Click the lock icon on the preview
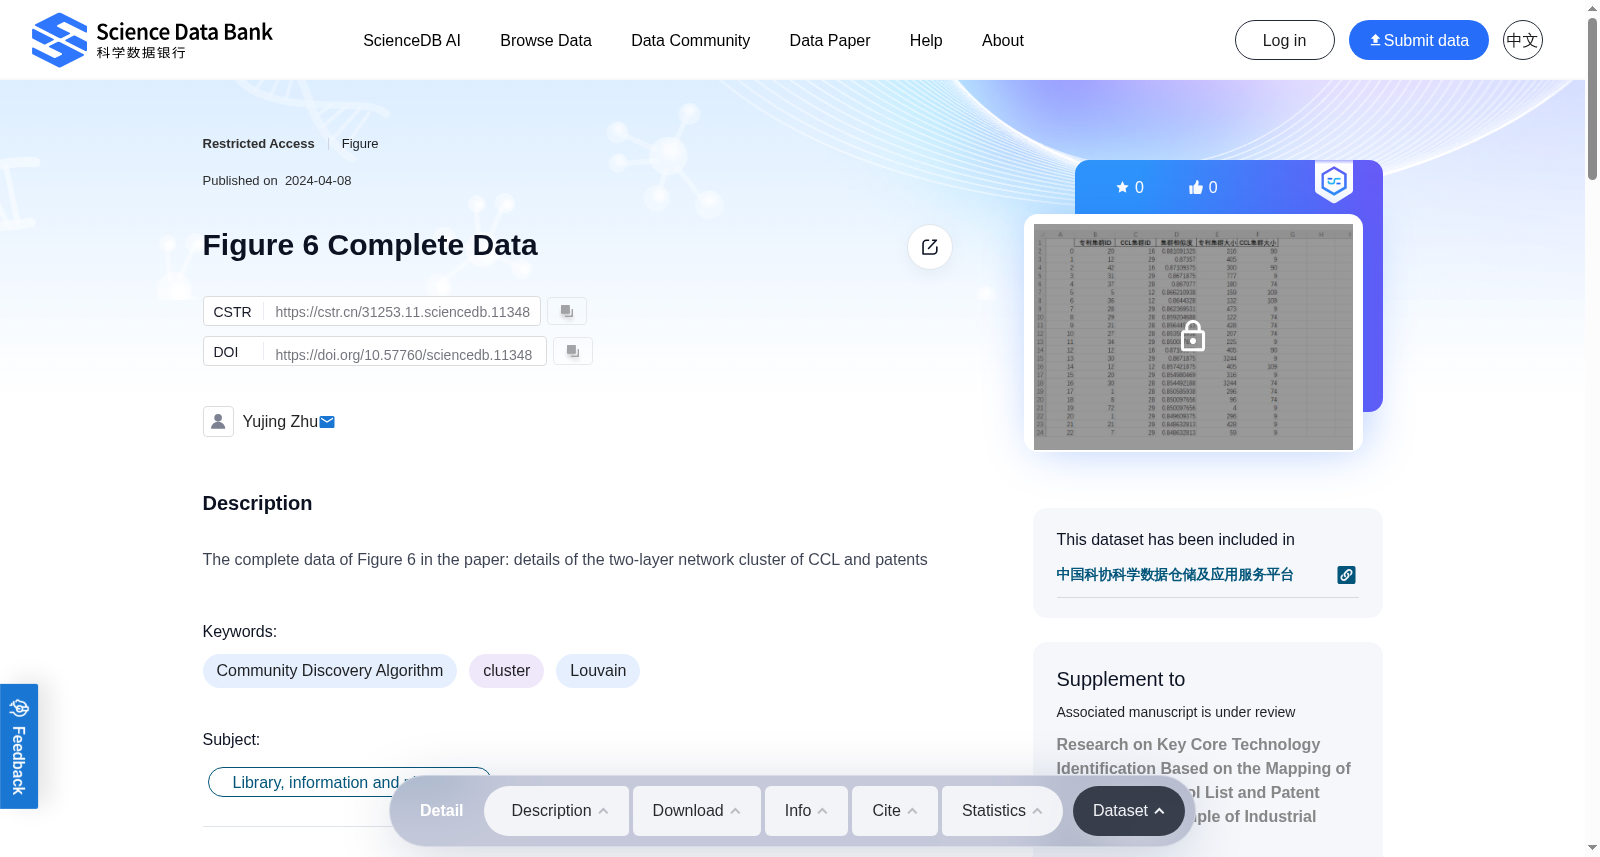 (1193, 336)
